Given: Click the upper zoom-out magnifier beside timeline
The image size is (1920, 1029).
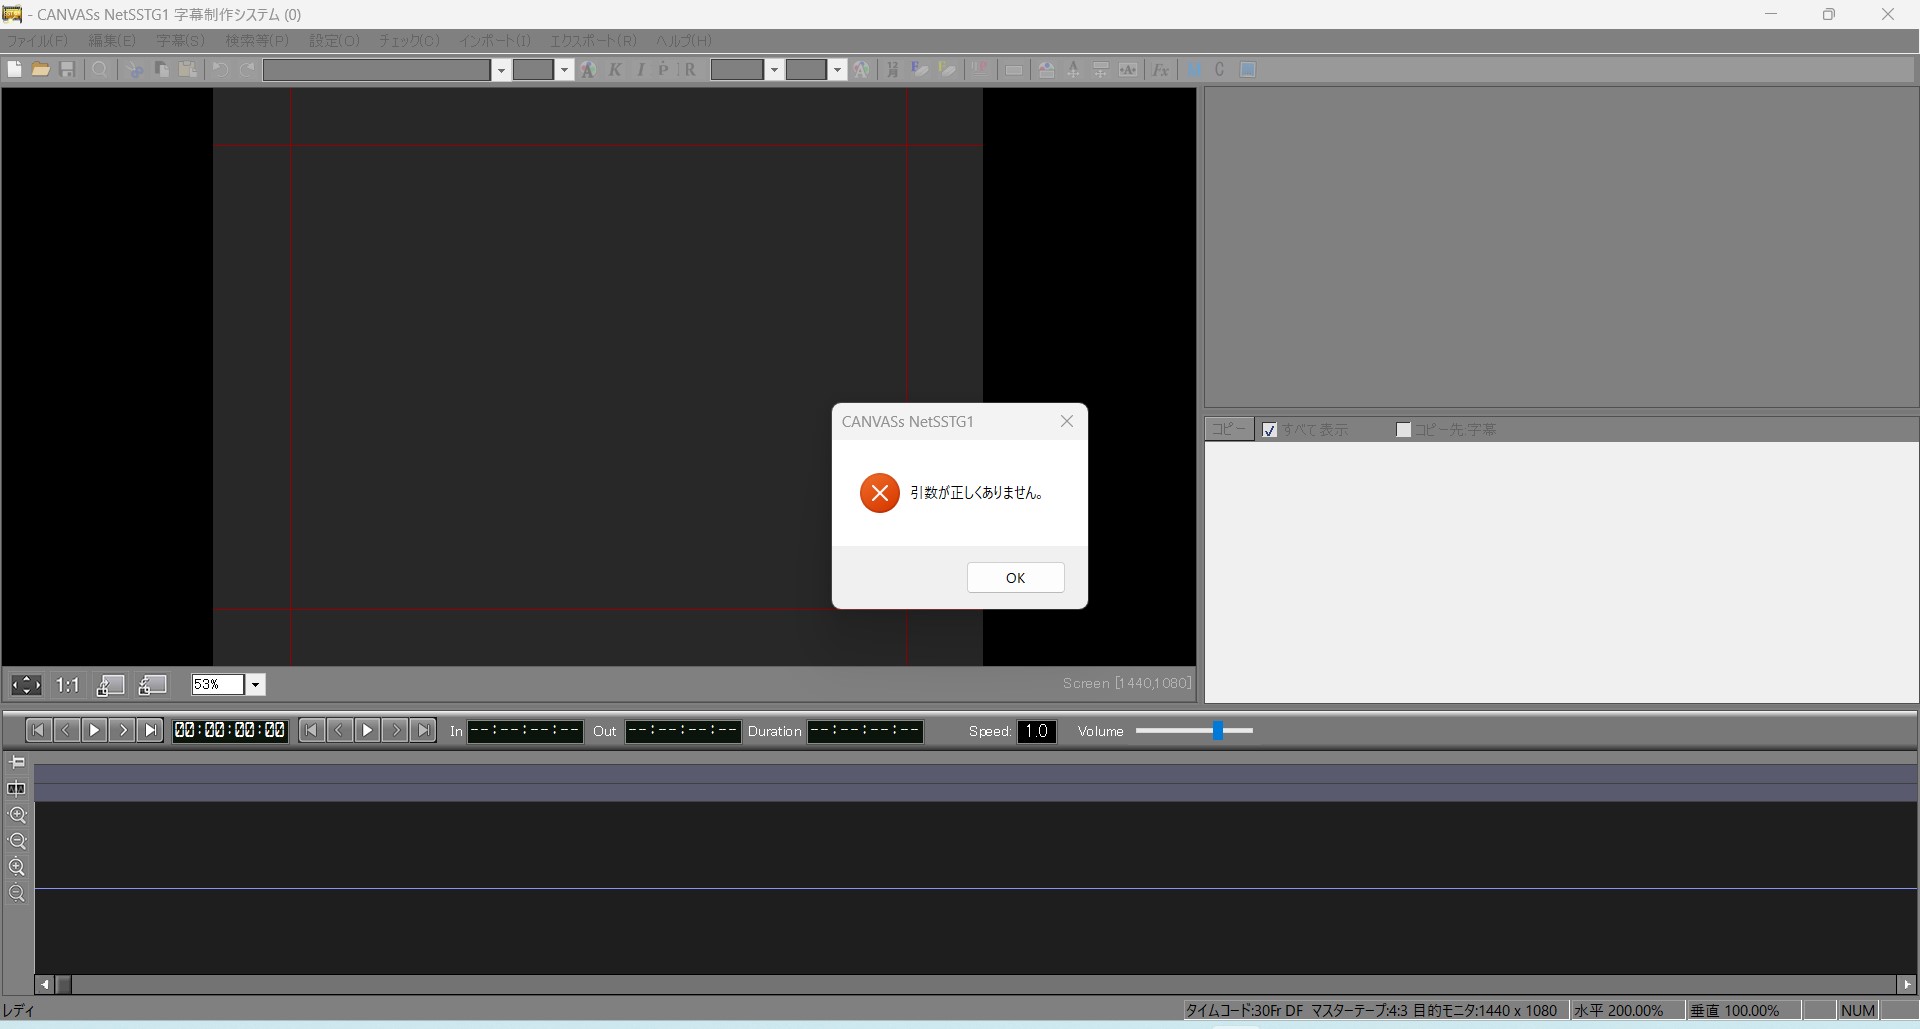Looking at the screenshot, I should (17, 841).
